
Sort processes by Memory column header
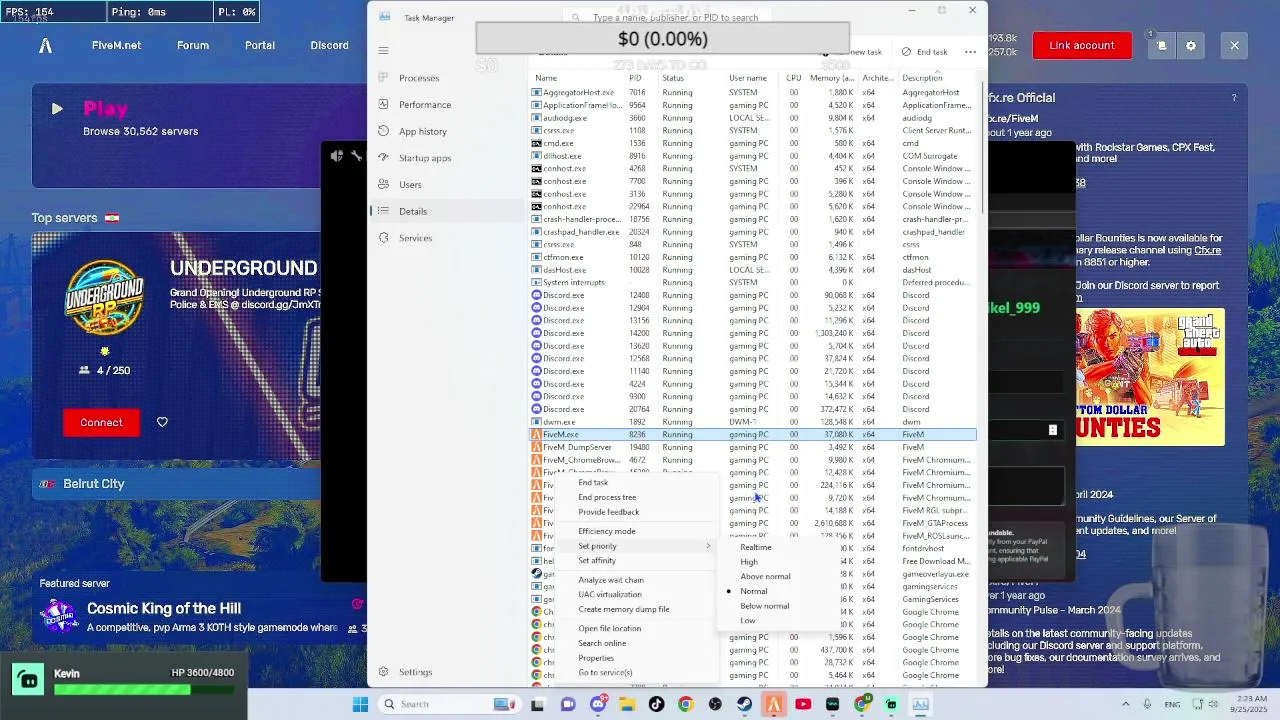(x=832, y=78)
